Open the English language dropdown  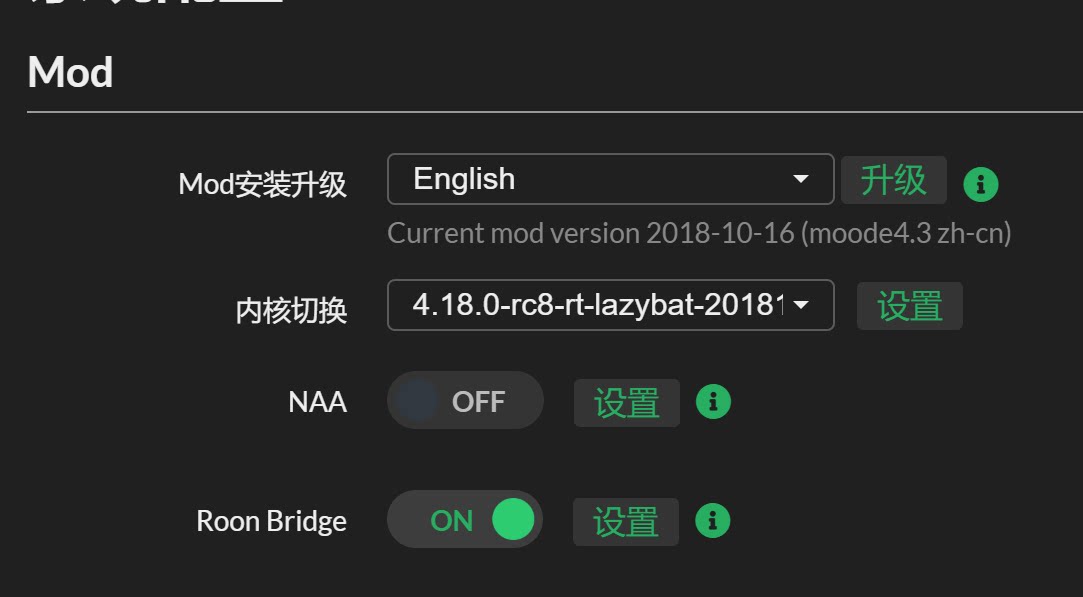(610, 179)
